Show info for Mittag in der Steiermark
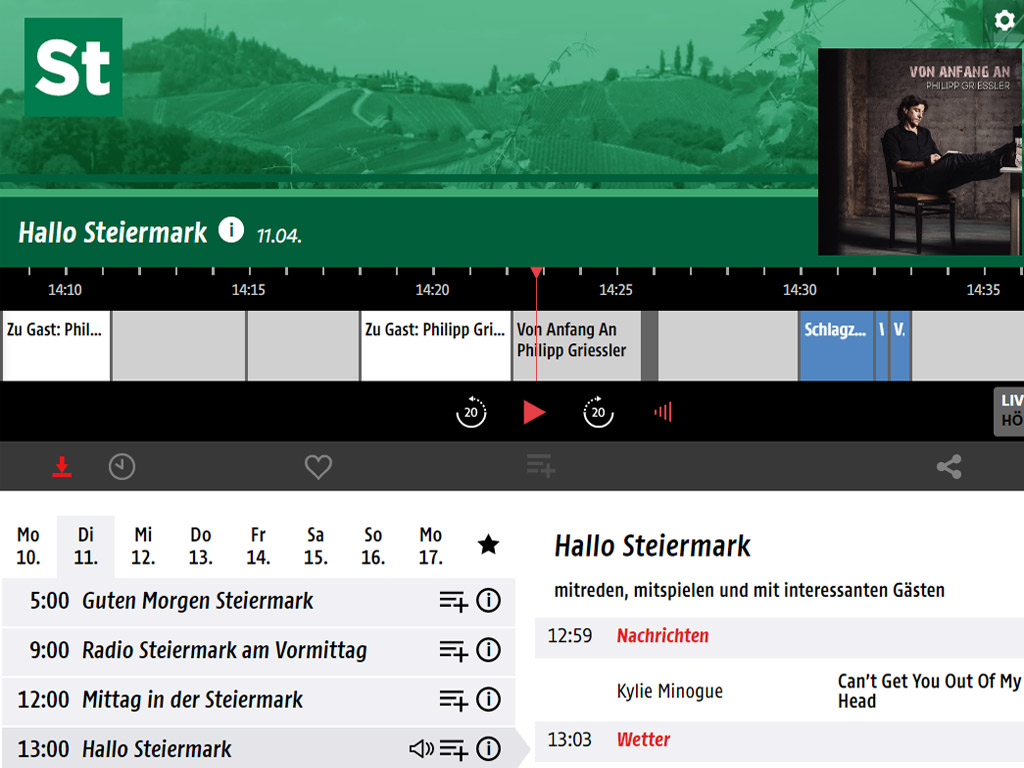 point(488,699)
